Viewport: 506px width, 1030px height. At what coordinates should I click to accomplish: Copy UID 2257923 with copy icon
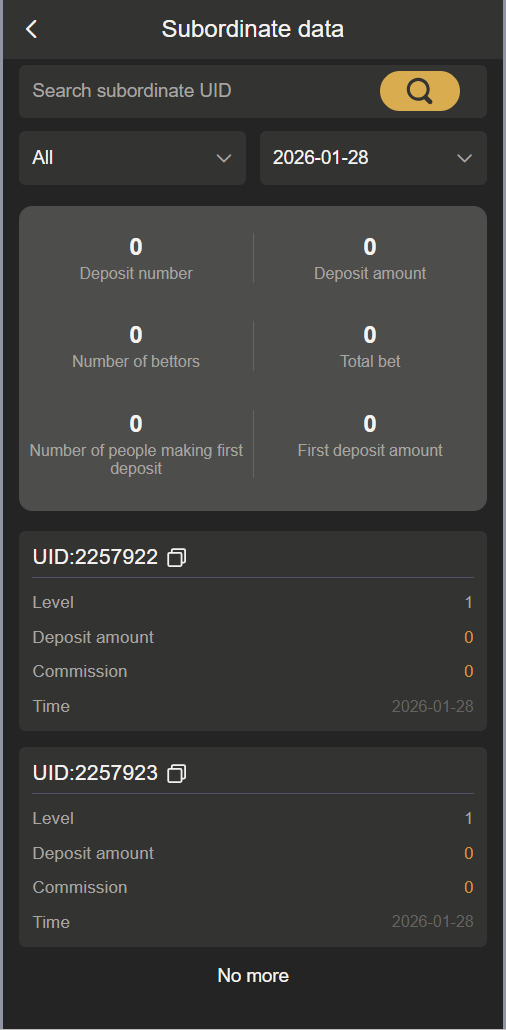(176, 773)
